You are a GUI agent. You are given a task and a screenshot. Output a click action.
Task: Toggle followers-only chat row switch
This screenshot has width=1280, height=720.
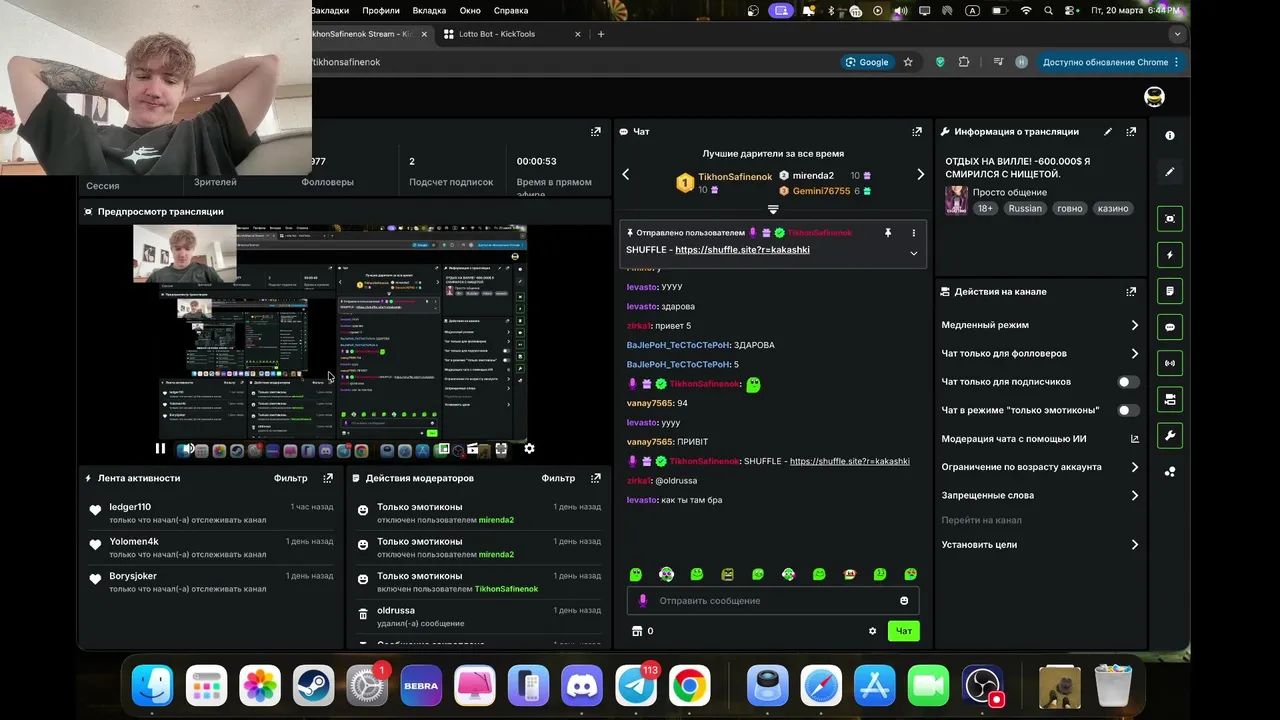(1038, 353)
